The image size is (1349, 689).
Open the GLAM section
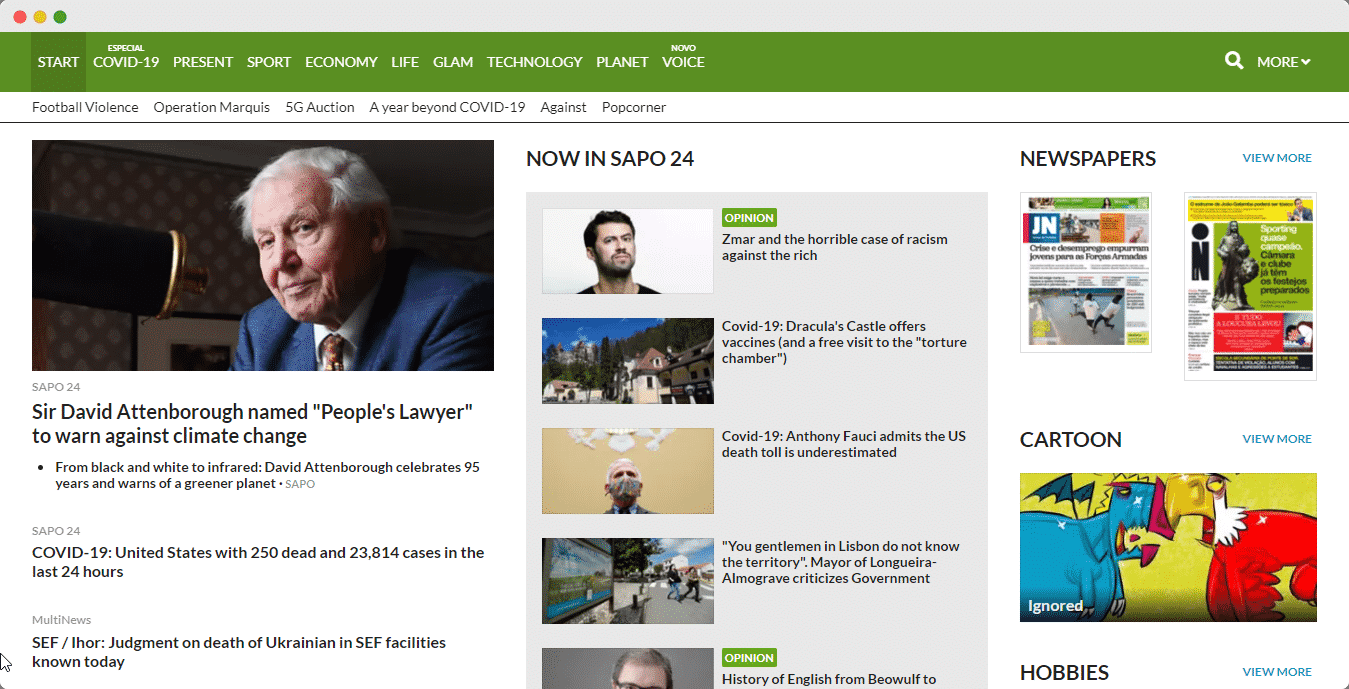[453, 62]
